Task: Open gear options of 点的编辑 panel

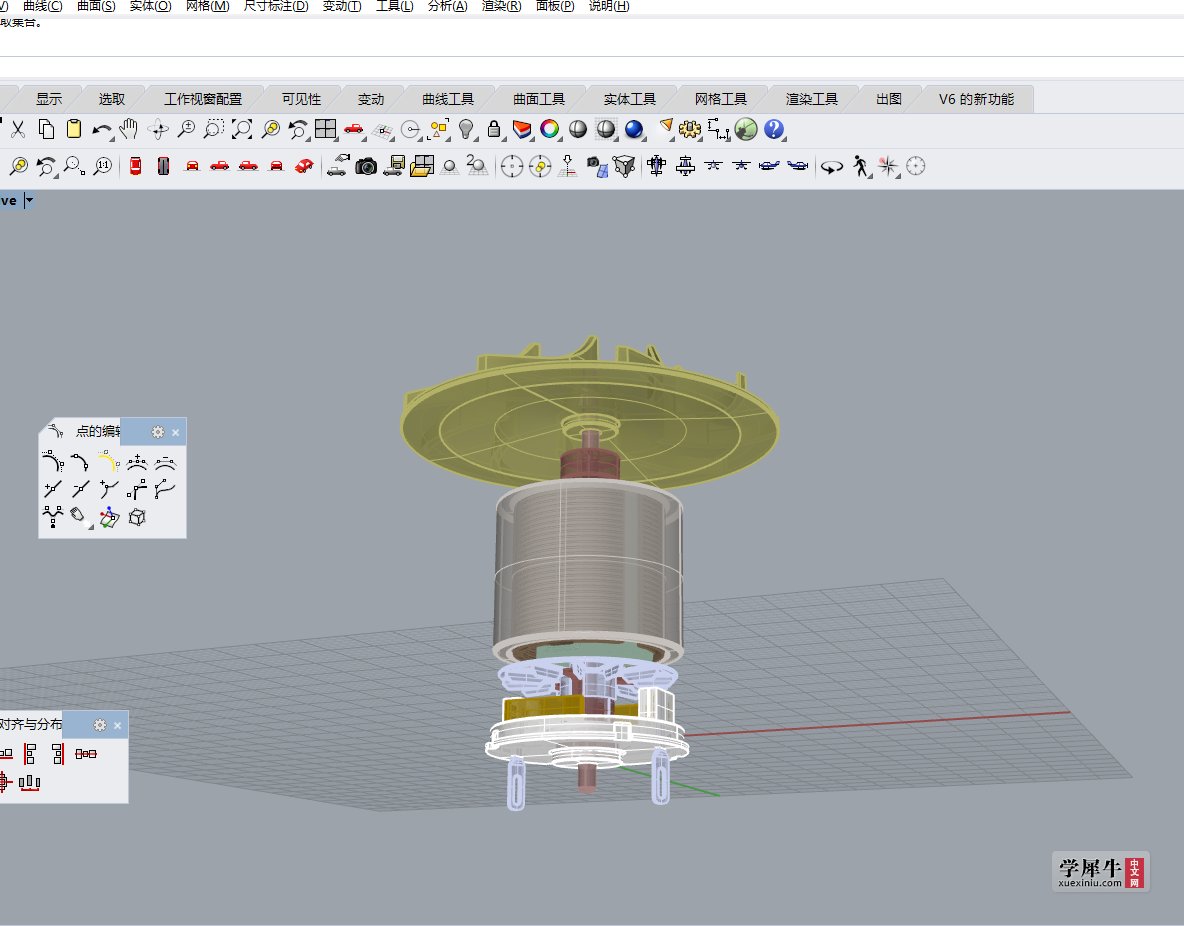Action: tap(158, 432)
